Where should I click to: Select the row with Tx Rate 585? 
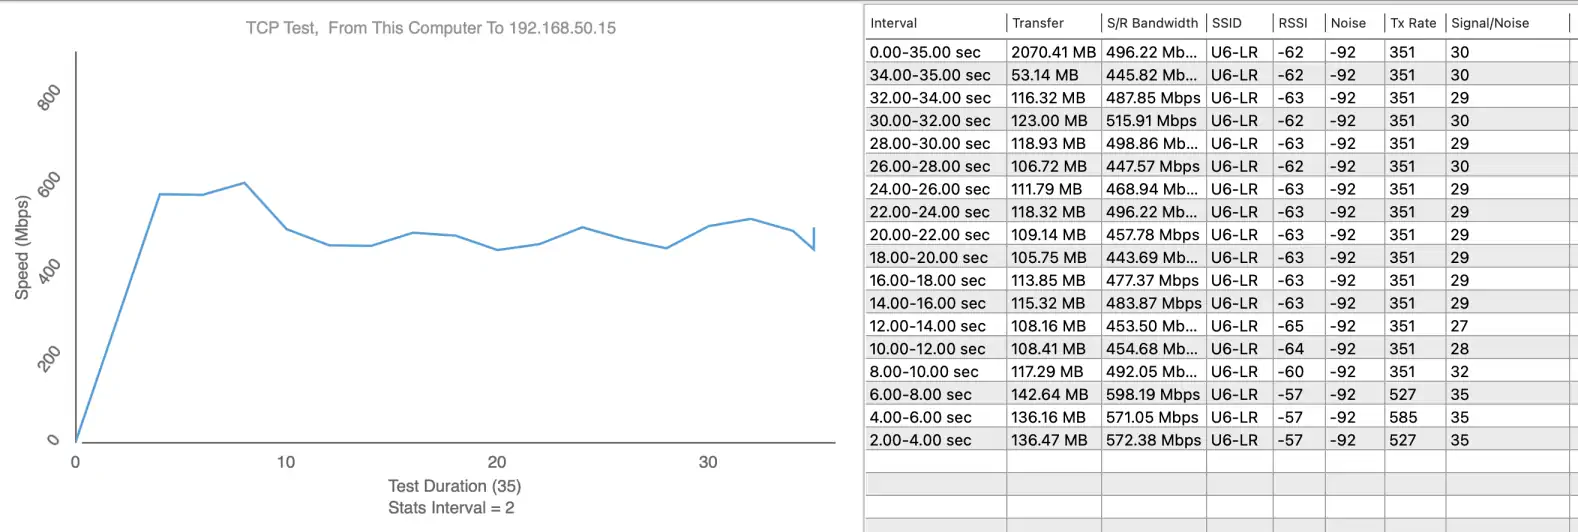1403,418
